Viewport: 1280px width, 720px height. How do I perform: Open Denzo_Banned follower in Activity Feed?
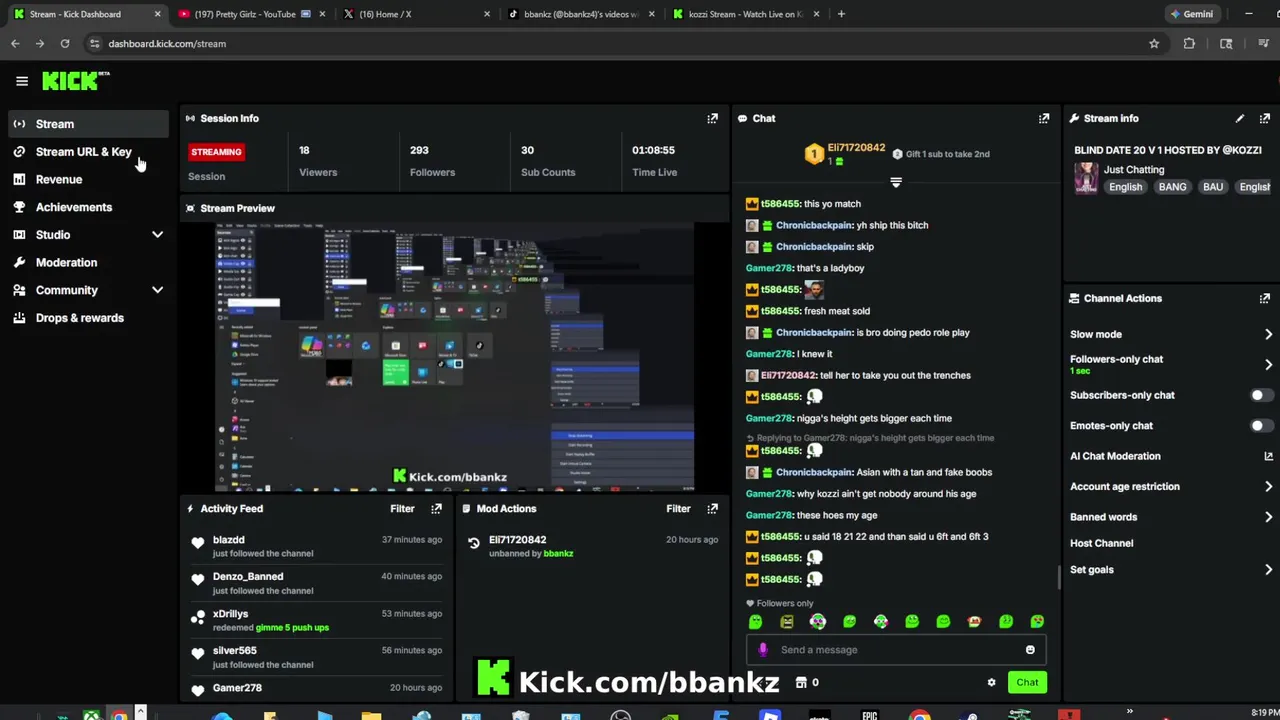click(248, 577)
